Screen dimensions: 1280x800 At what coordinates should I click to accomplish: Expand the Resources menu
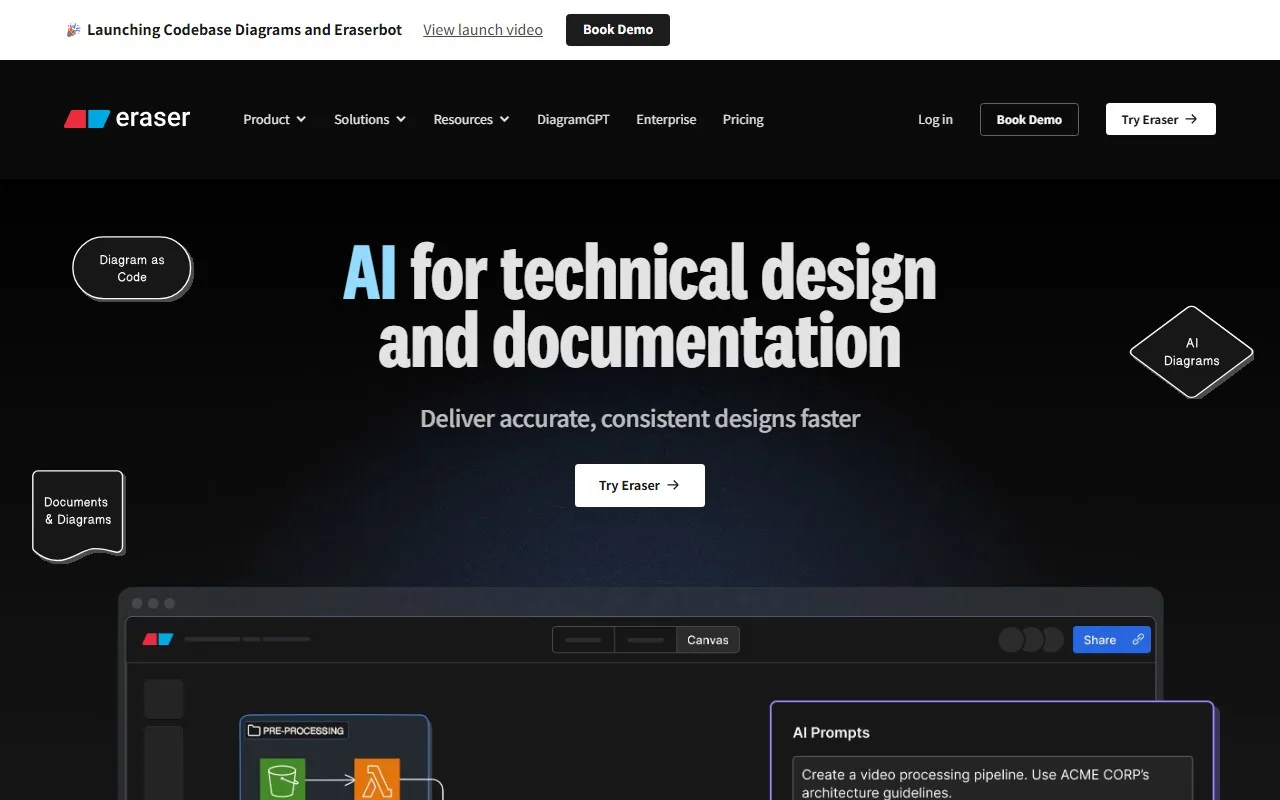[x=471, y=119]
